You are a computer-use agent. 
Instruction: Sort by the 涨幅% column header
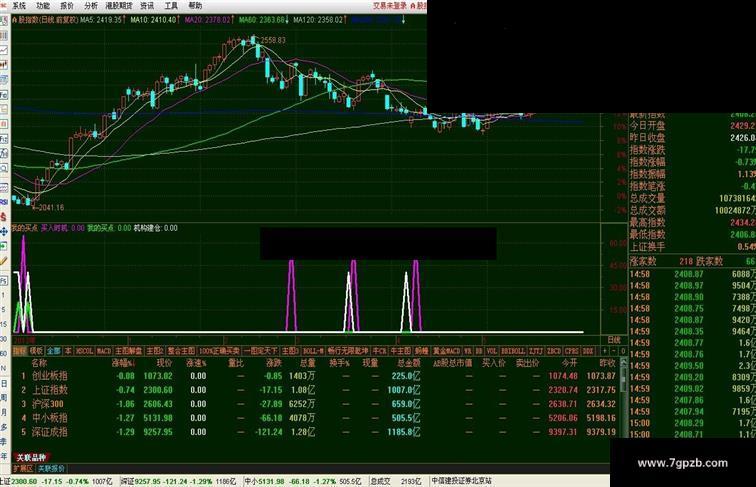pyautogui.click(x=123, y=363)
